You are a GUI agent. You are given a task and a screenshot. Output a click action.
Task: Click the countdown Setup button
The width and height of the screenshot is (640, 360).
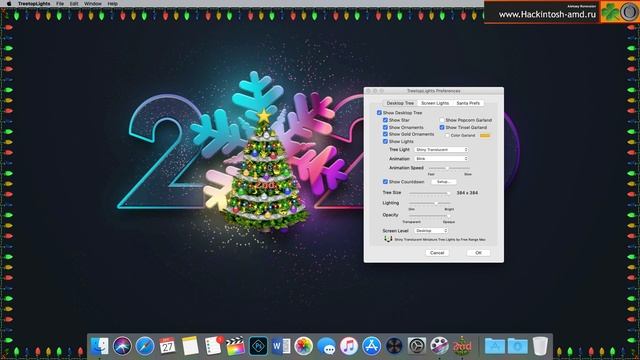tap(443, 182)
